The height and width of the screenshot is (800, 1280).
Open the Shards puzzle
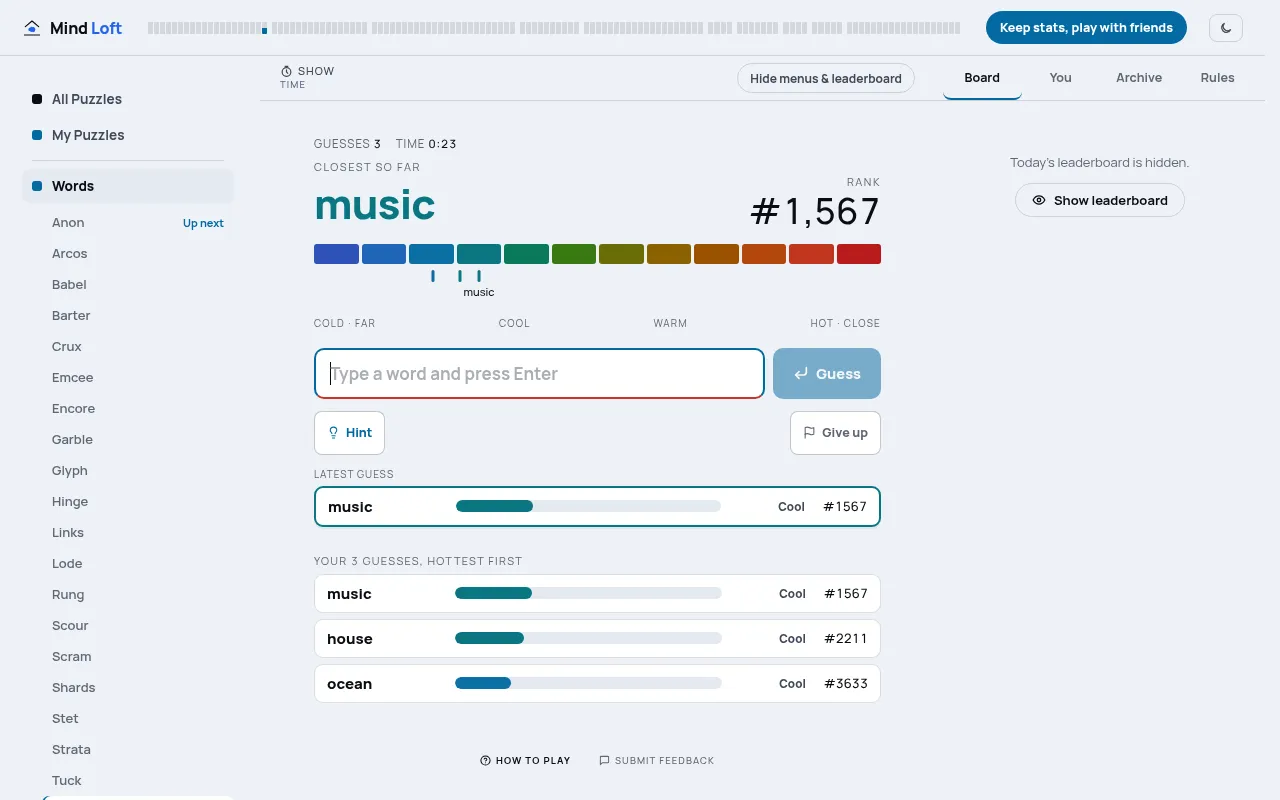tap(138, 688)
